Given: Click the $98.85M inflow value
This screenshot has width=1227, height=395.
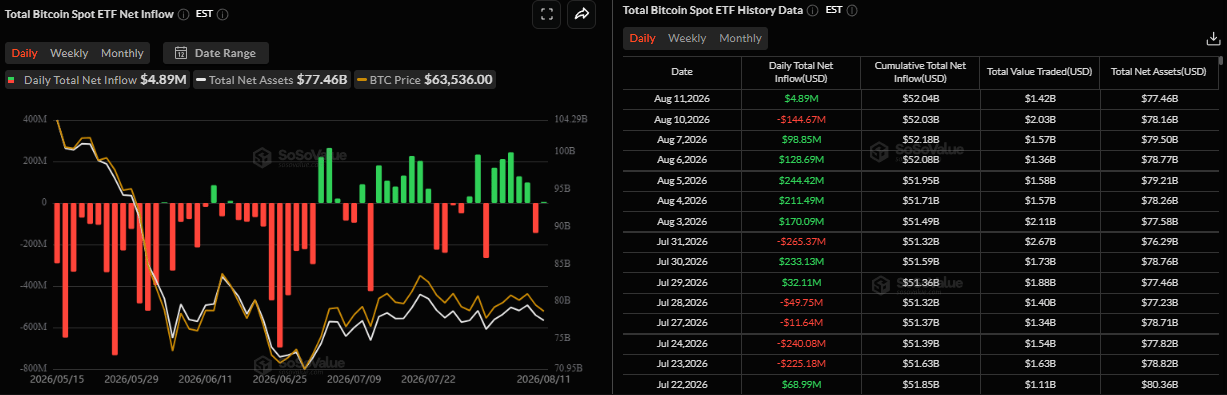Looking at the screenshot, I should [800, 140].
